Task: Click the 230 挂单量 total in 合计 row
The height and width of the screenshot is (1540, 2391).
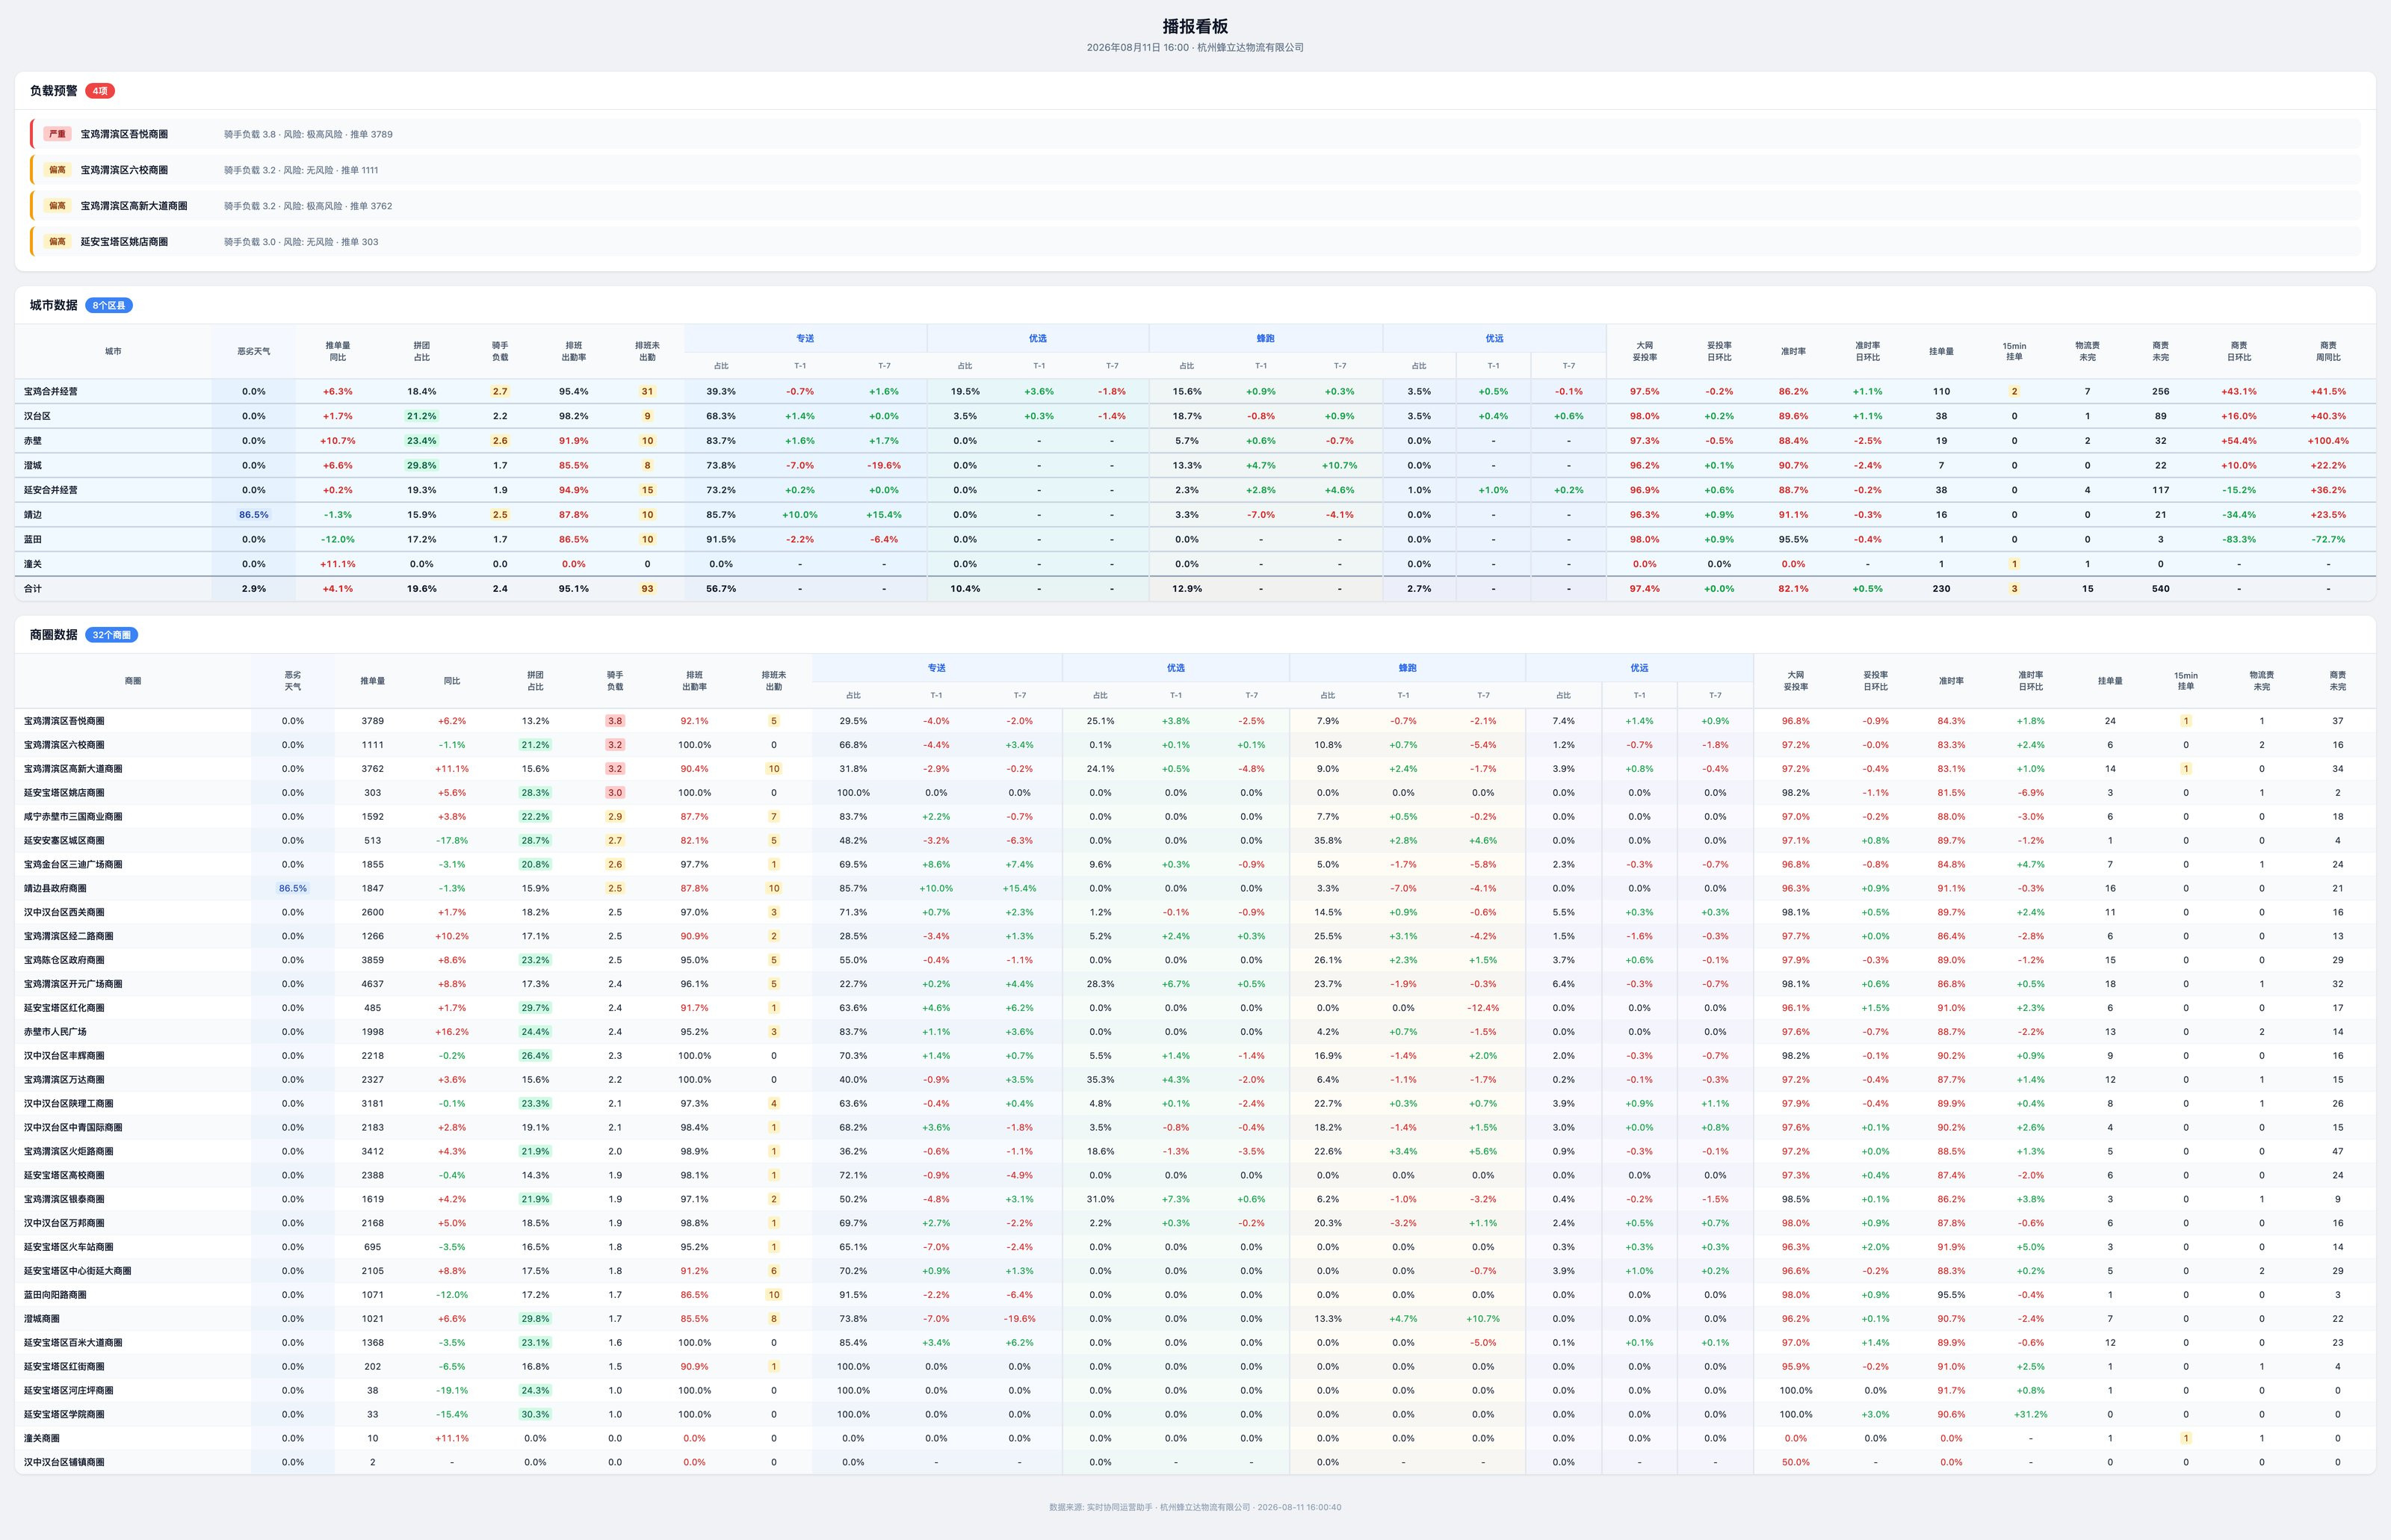Action: tap(1941, 589)
